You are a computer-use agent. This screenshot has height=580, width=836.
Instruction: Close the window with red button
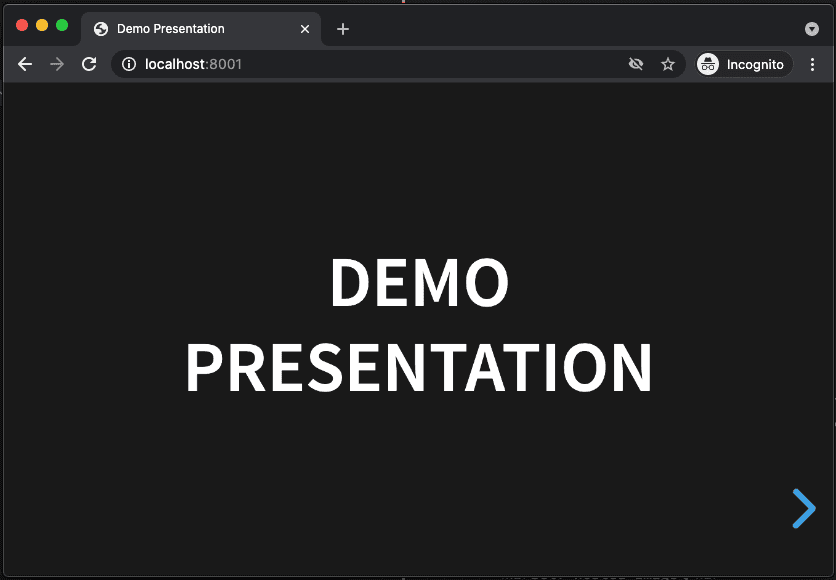click(22, 25)
